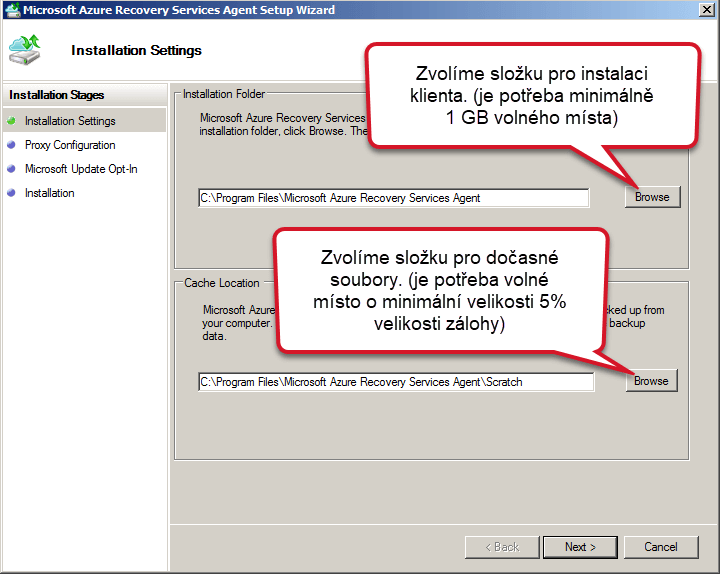
Task: Click the Installation Stages header
Action: pos(56,95)
